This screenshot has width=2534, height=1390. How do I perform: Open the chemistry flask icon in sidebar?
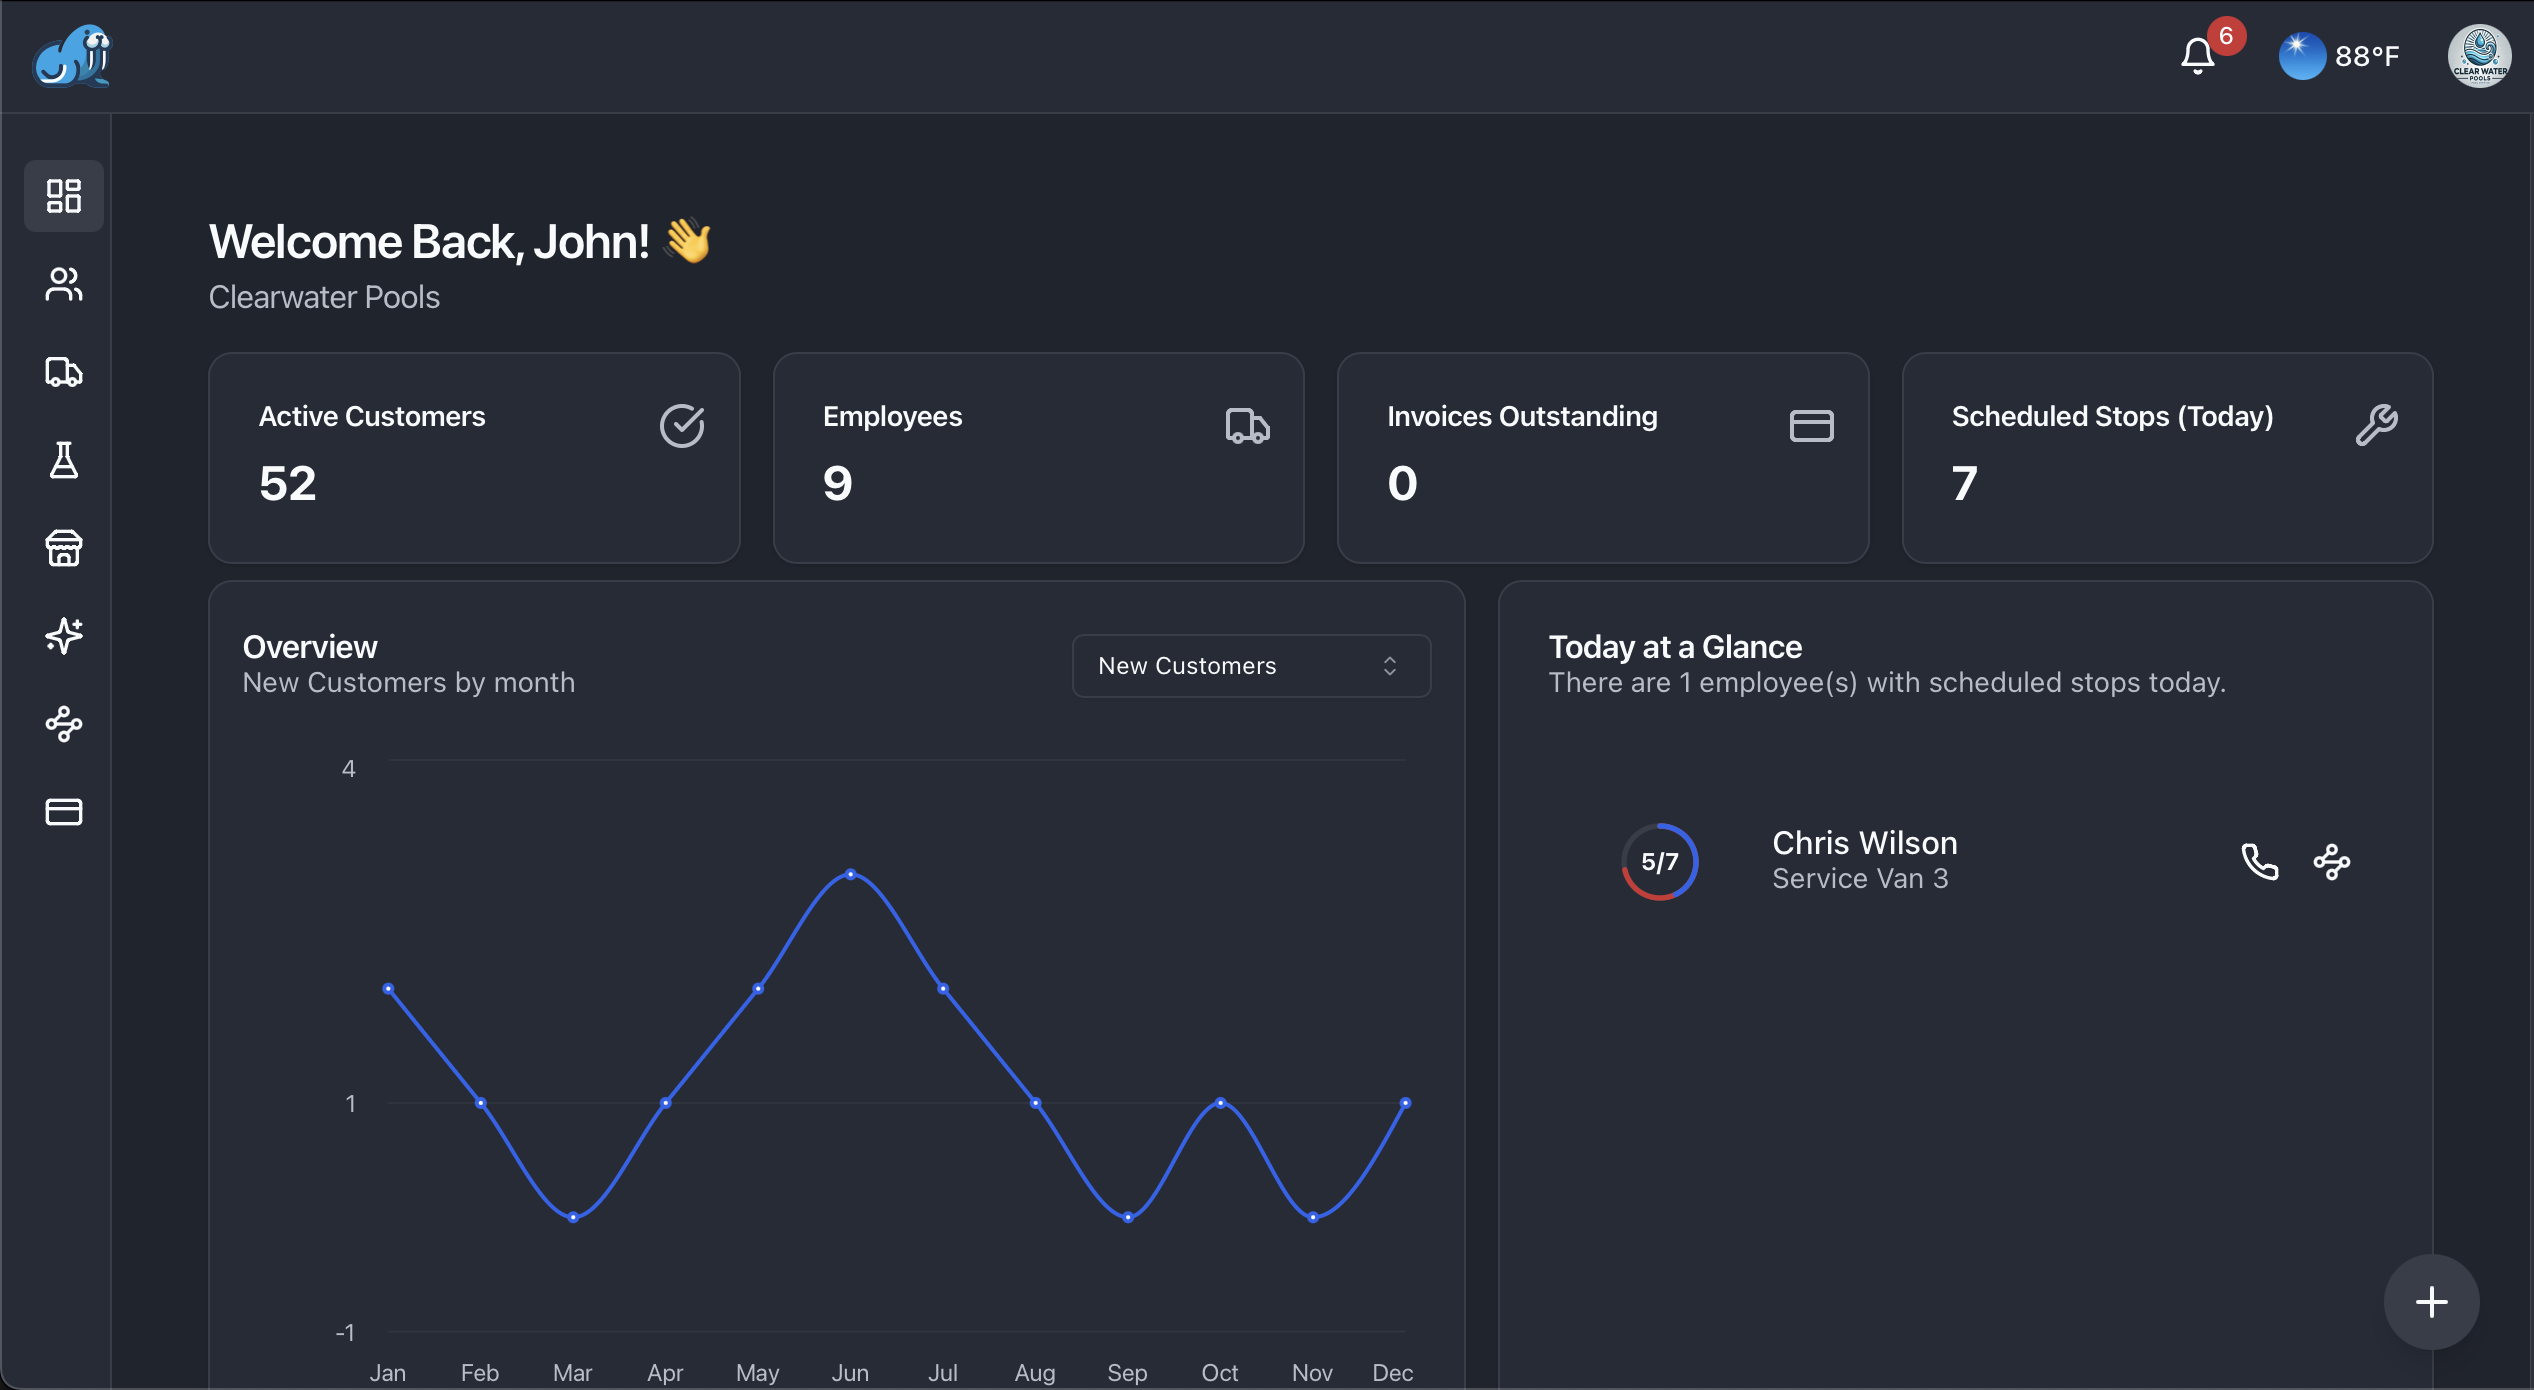click(x=64, y=460)
